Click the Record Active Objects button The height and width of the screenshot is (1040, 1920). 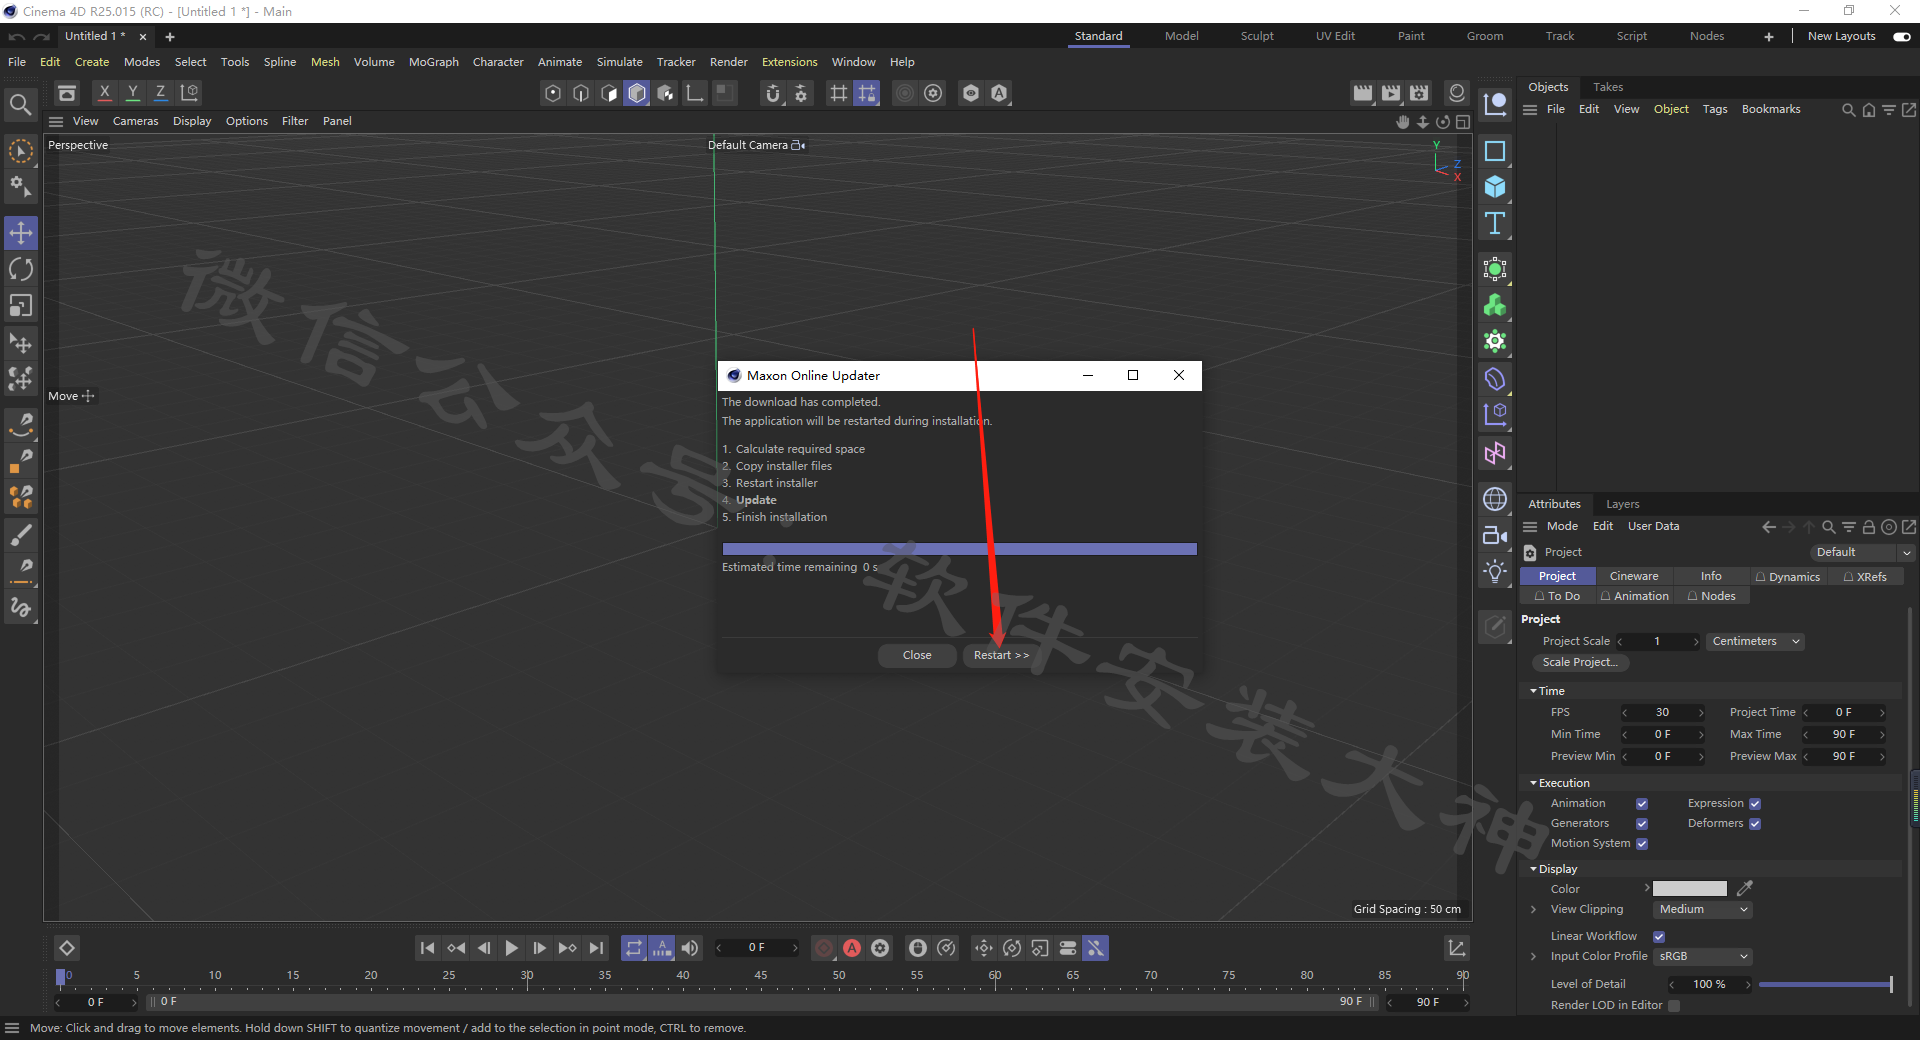(x=824, y=948)
